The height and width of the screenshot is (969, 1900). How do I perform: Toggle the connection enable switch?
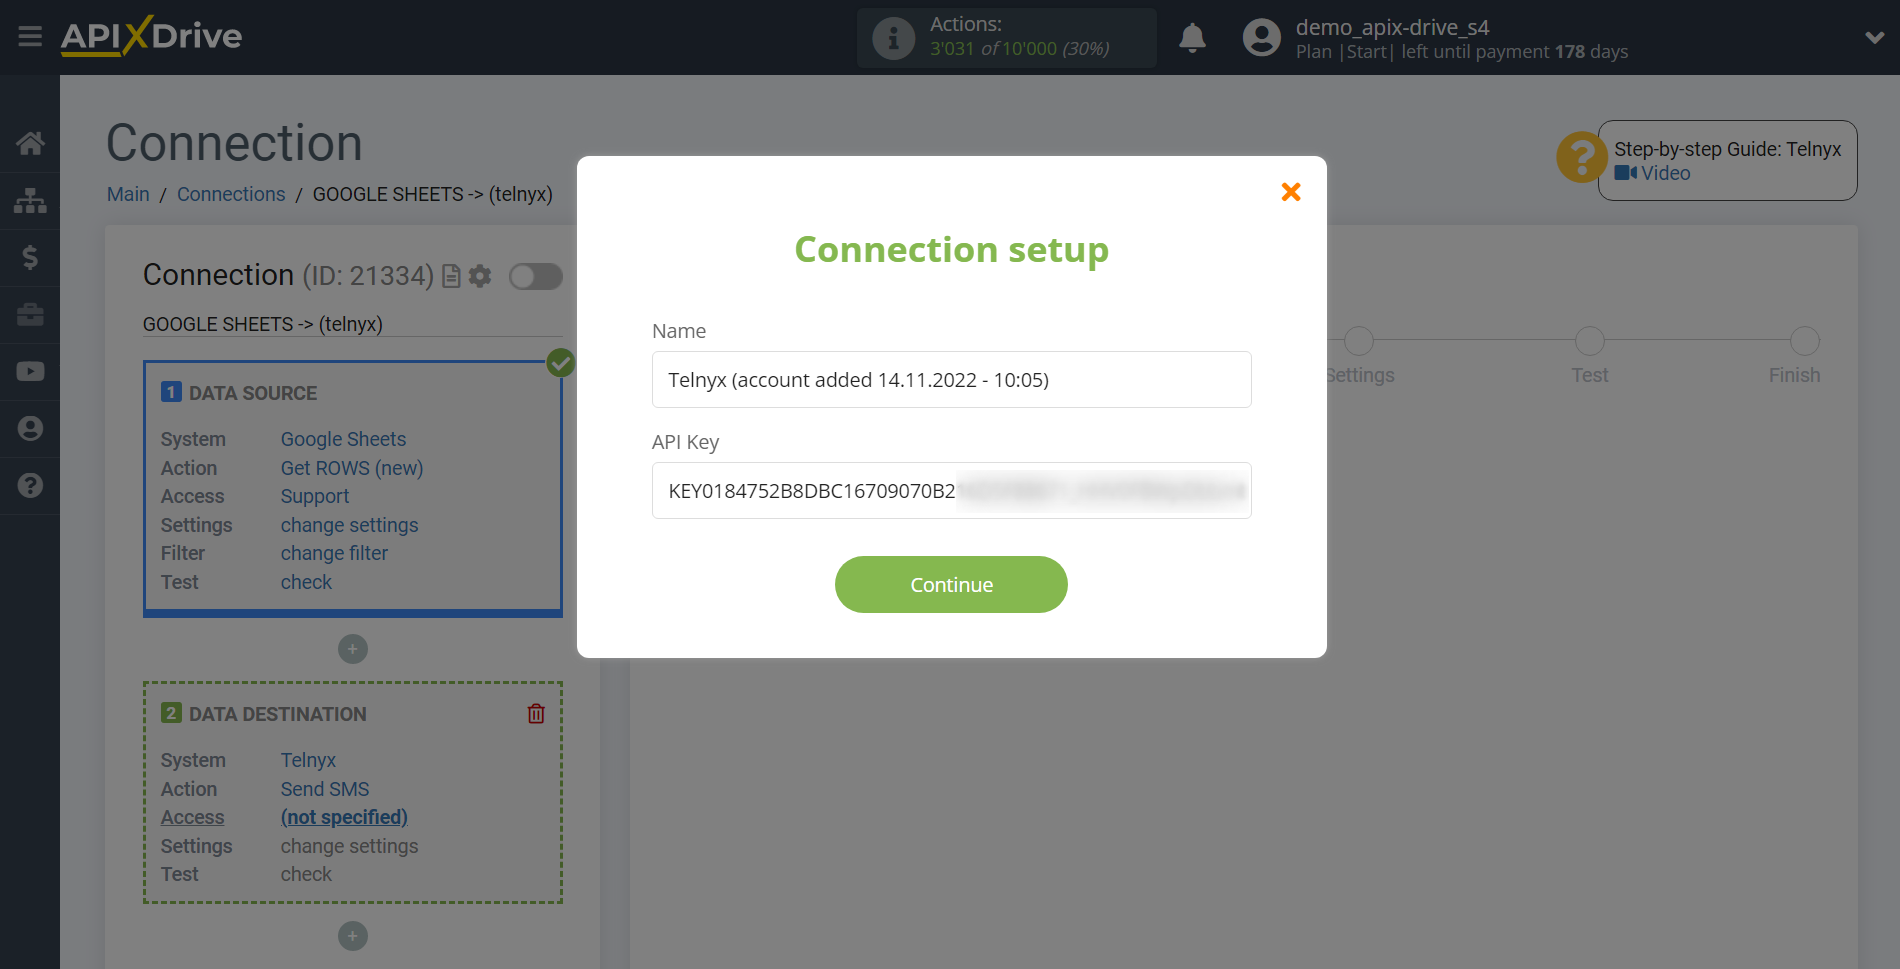tap(536, 276)
